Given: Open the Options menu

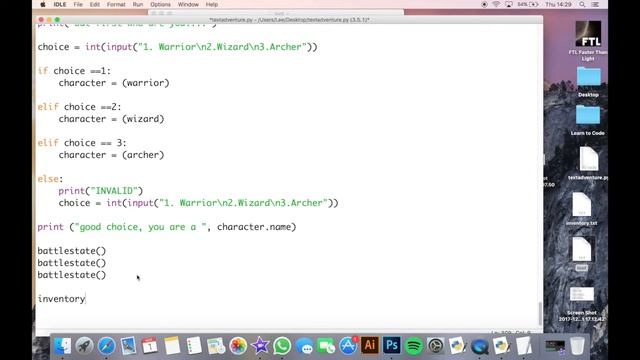Looking at the screenshot, I should click(160, 4).
